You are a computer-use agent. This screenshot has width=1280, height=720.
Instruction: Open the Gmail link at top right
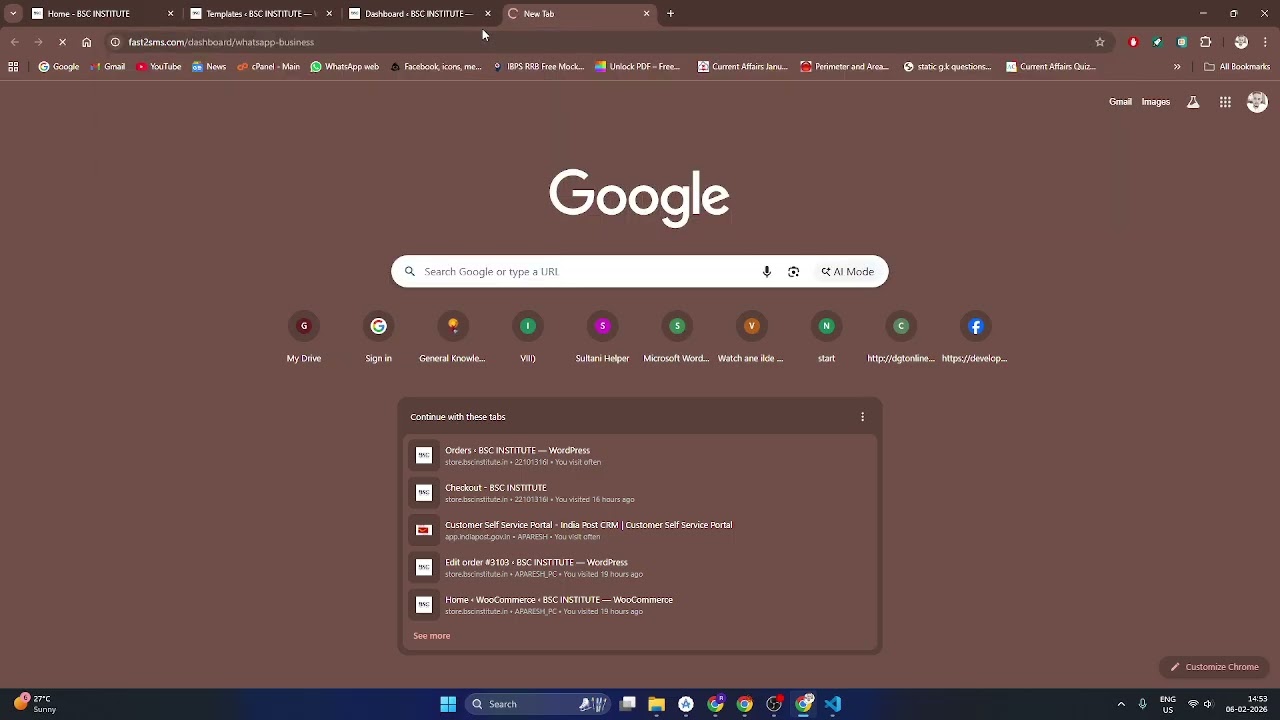point(1120,102)
